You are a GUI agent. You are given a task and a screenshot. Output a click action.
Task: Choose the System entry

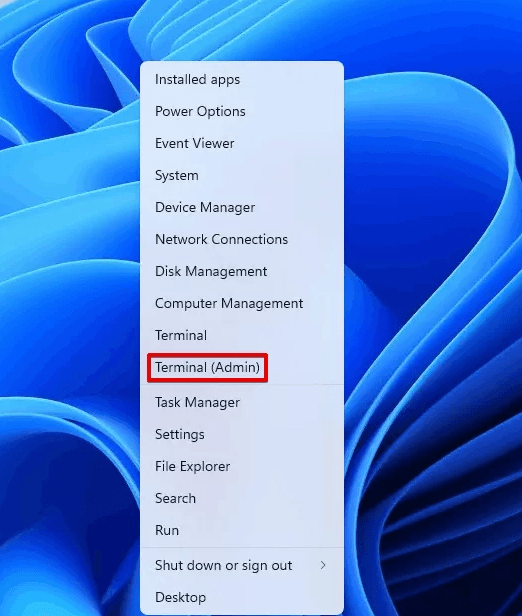point(242,175)
